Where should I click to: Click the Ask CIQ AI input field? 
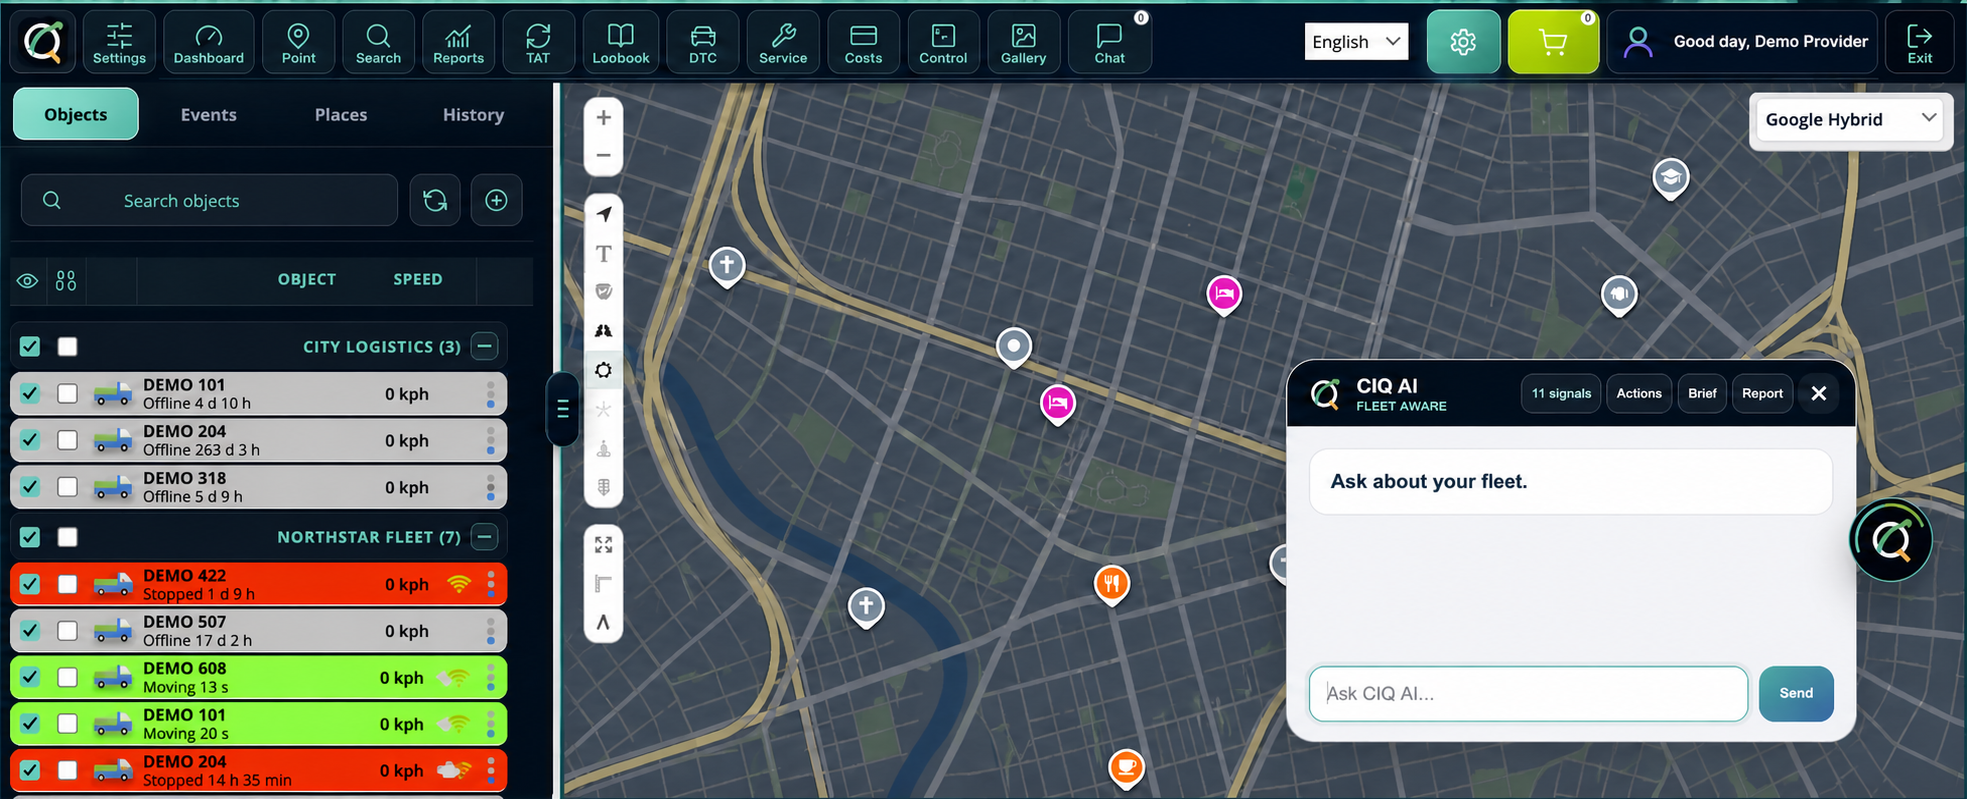1528,693
